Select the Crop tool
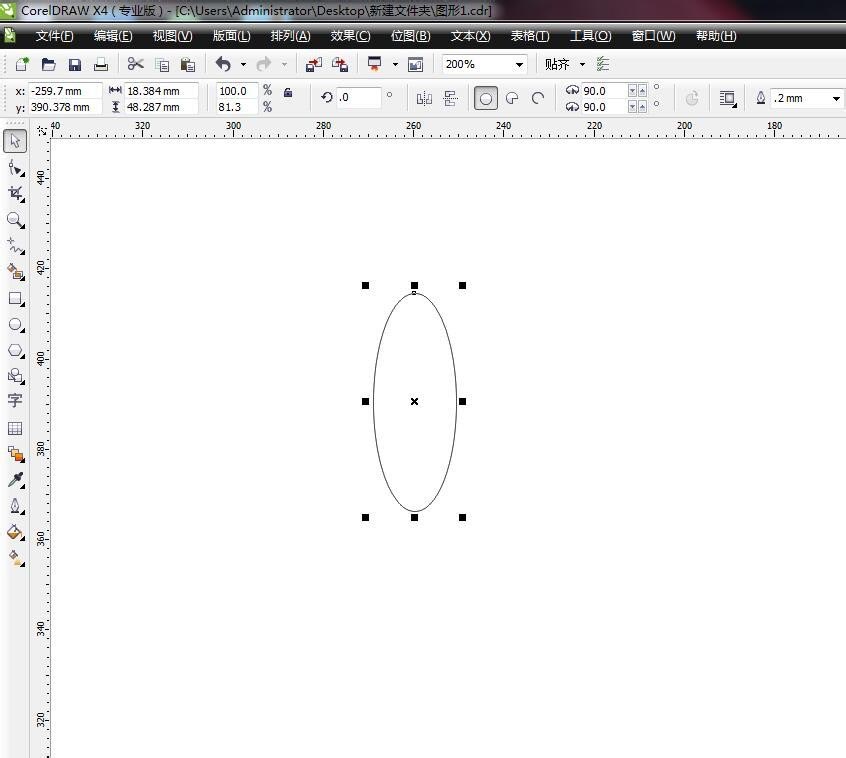846x758 pixels. tap(15, 193)
